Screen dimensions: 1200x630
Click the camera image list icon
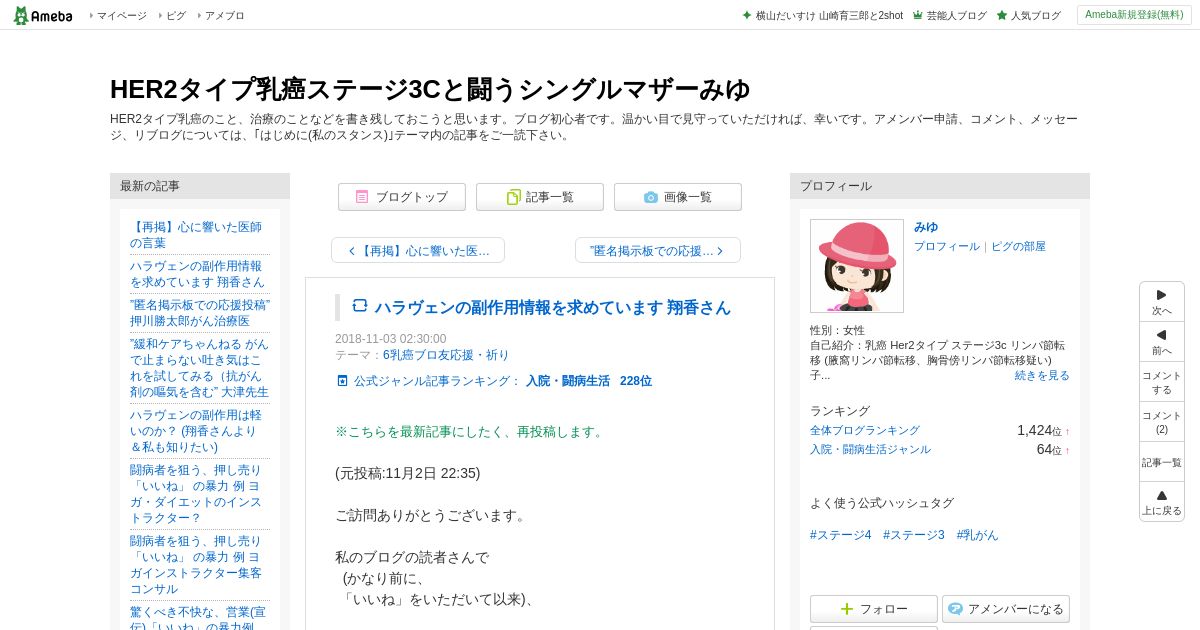(x=651, y=197)
